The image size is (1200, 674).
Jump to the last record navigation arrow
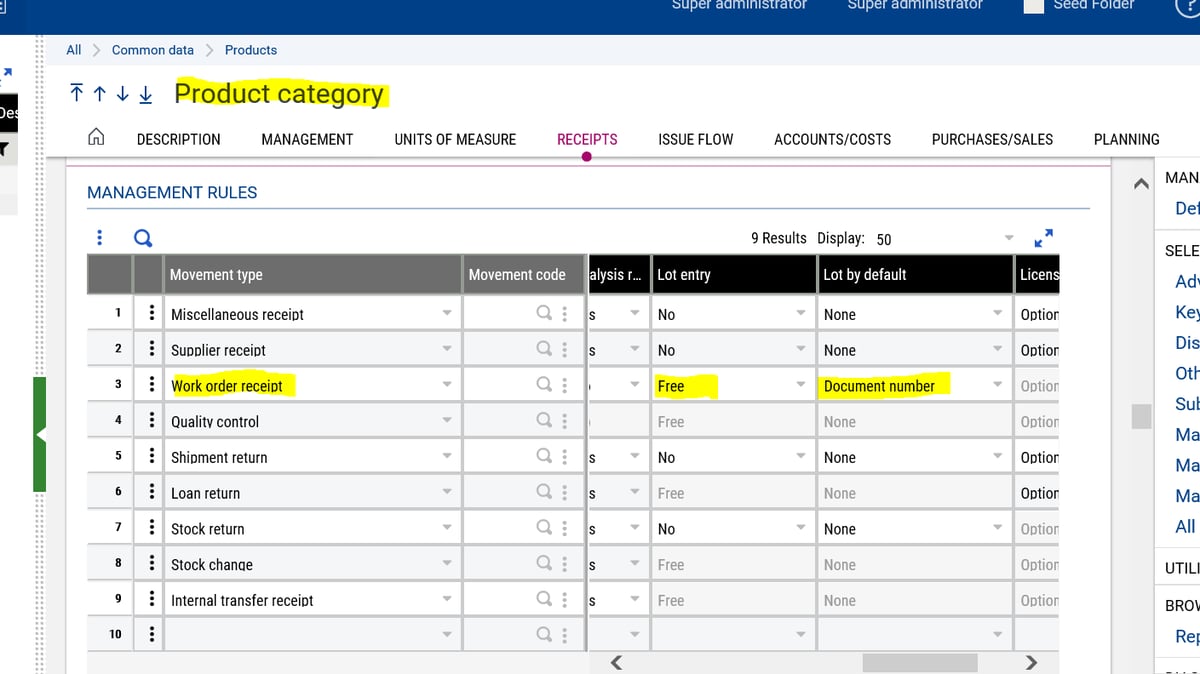click(145, 93)
